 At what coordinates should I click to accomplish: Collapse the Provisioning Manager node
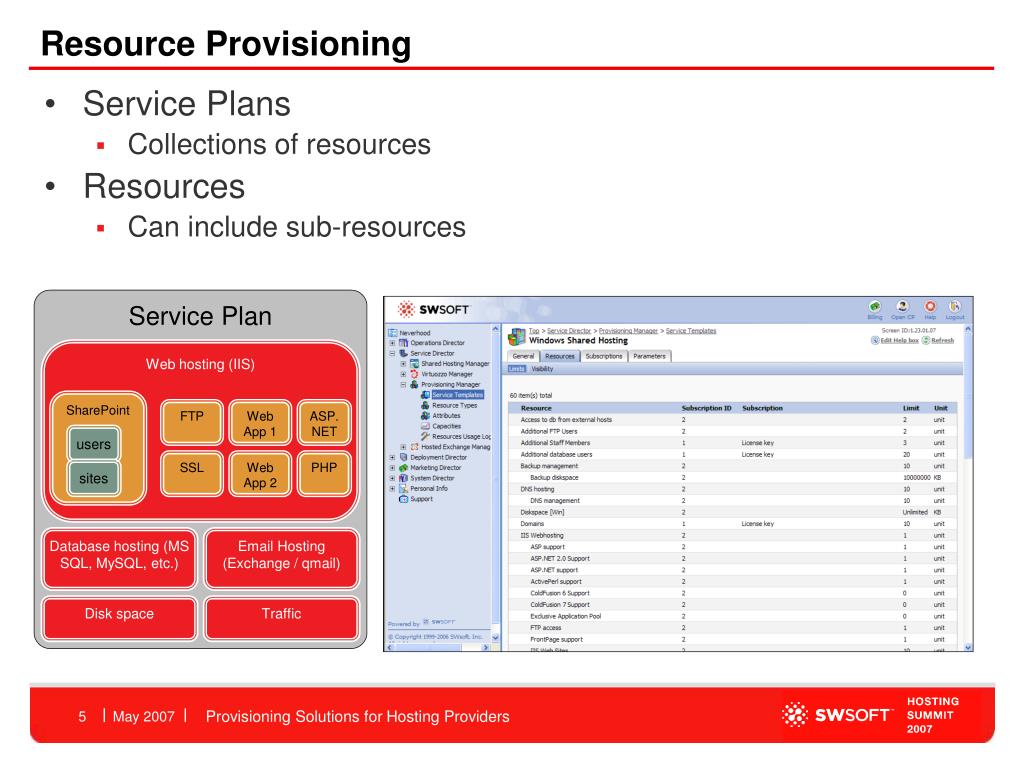pos(403,385)
